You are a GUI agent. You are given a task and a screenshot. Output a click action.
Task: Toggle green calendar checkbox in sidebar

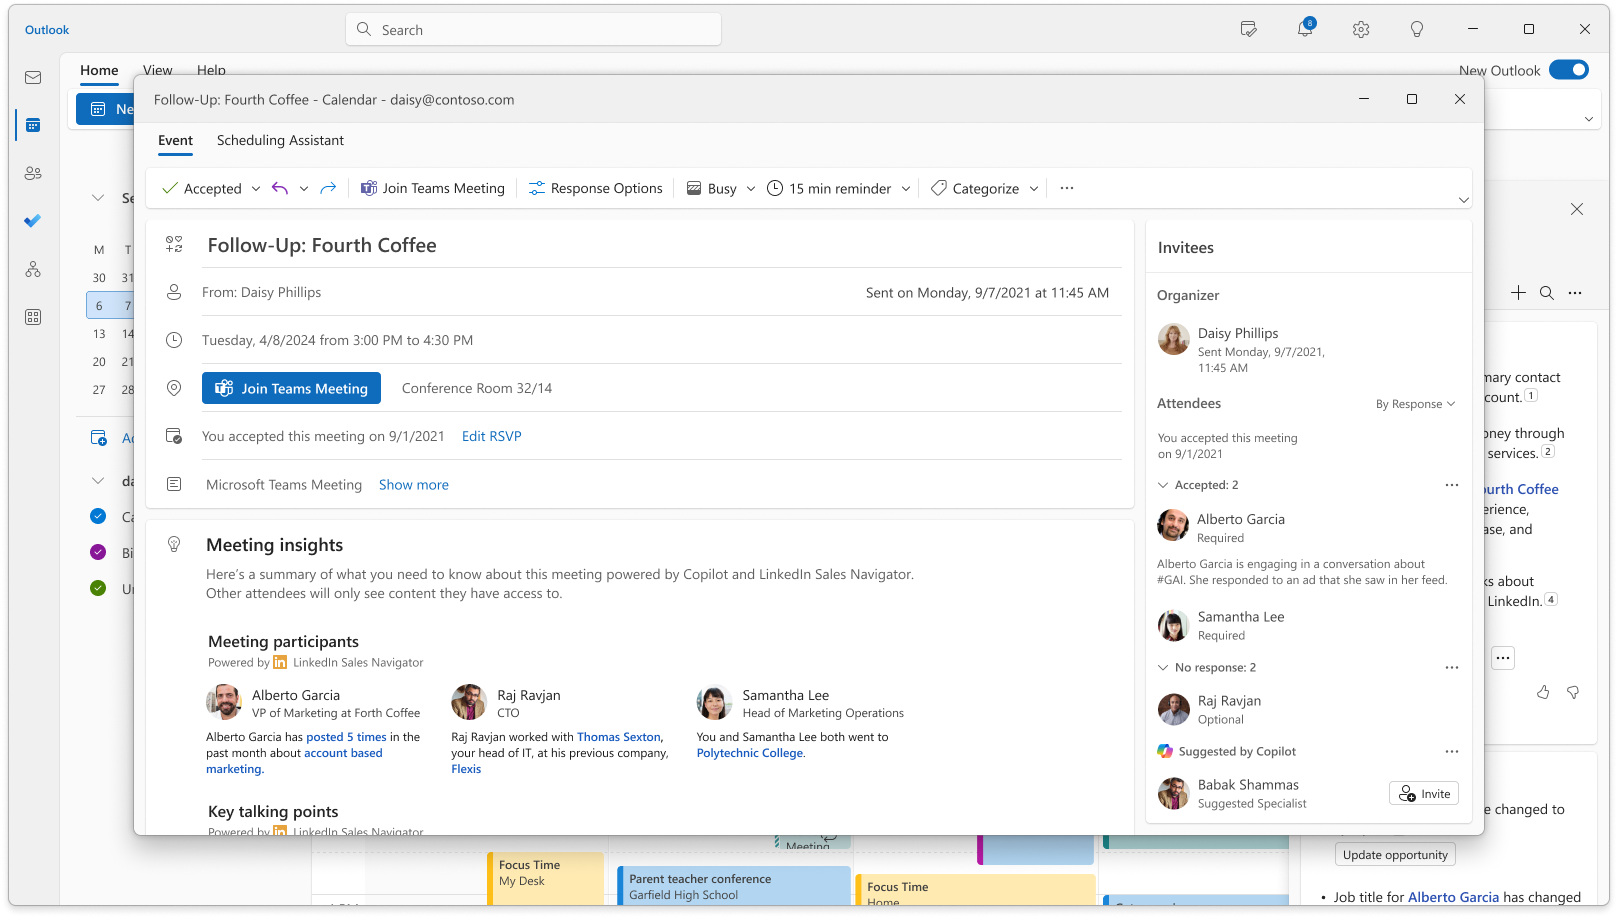point(98,588)
